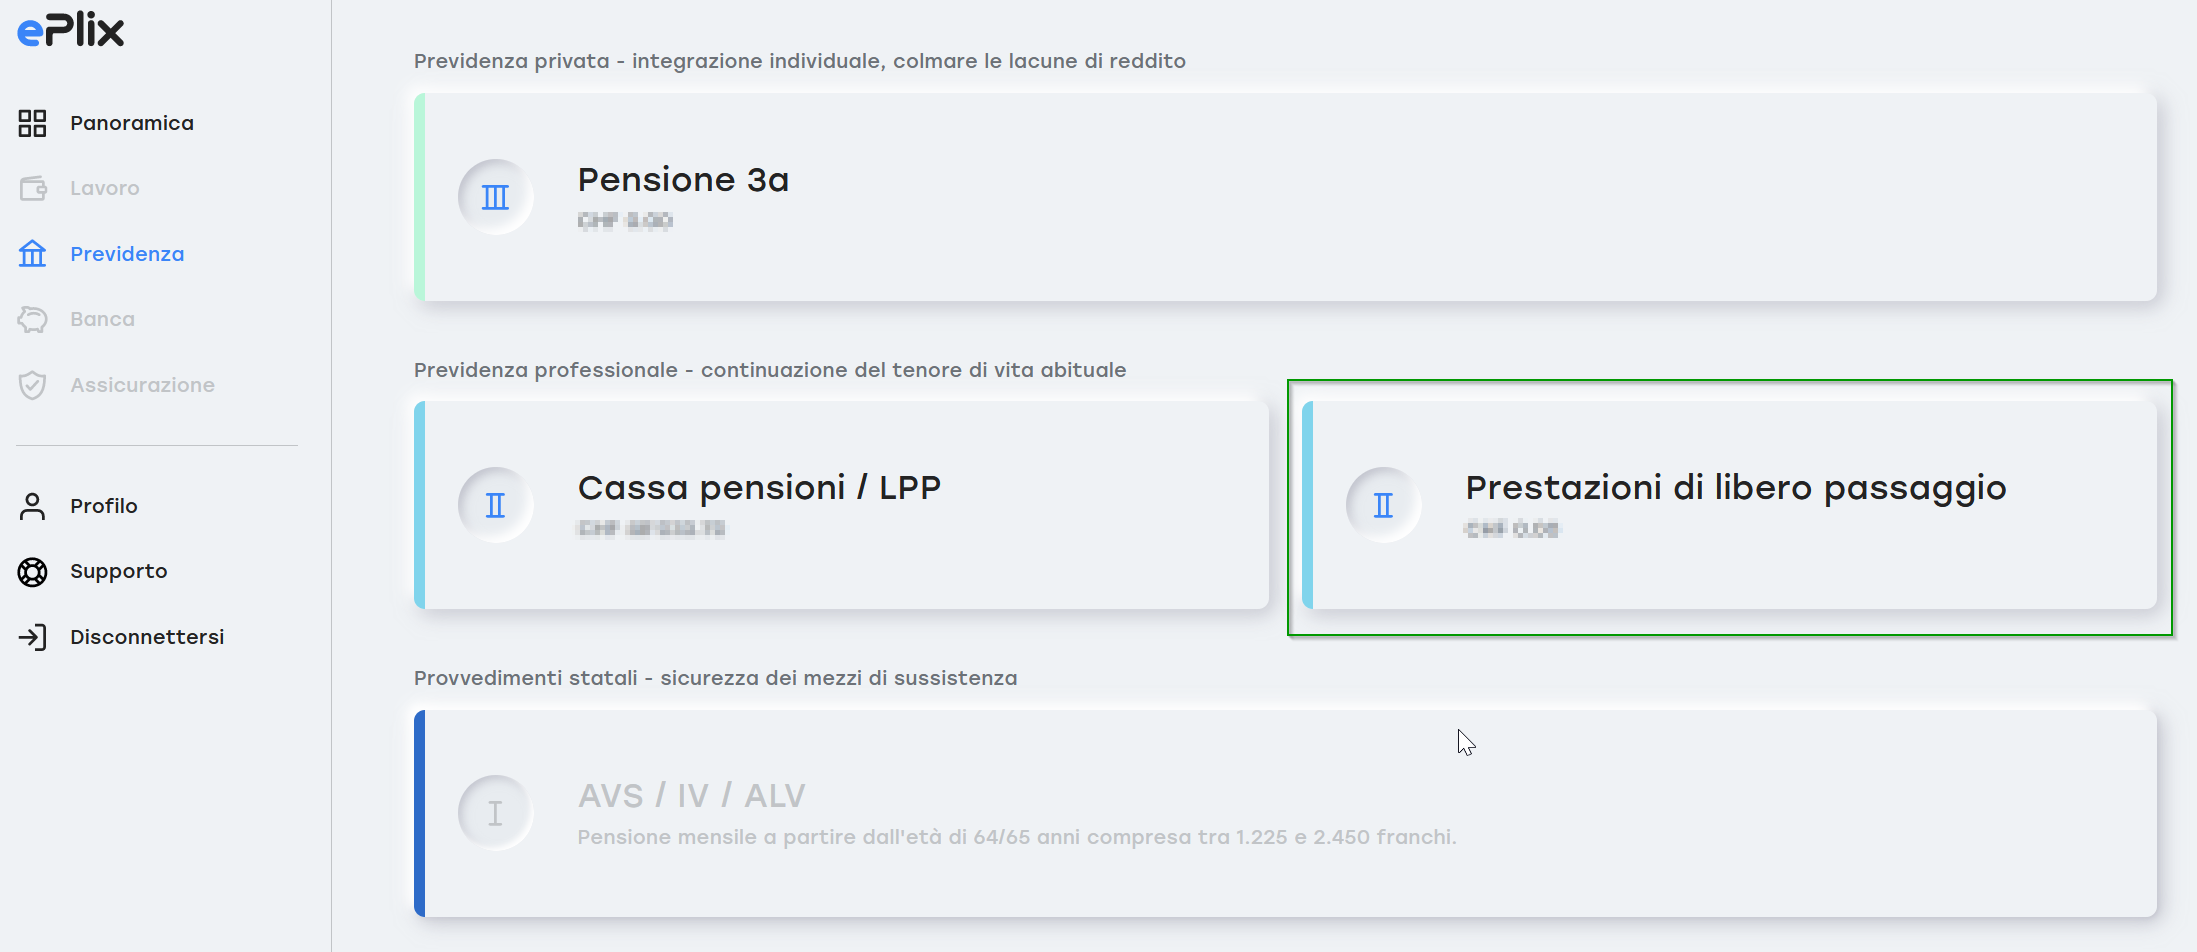The width and height of the screenshot is (2197, 952).
Task: Click the Pensione 3a pillar III icon
Action: click(x=495, y=197)
